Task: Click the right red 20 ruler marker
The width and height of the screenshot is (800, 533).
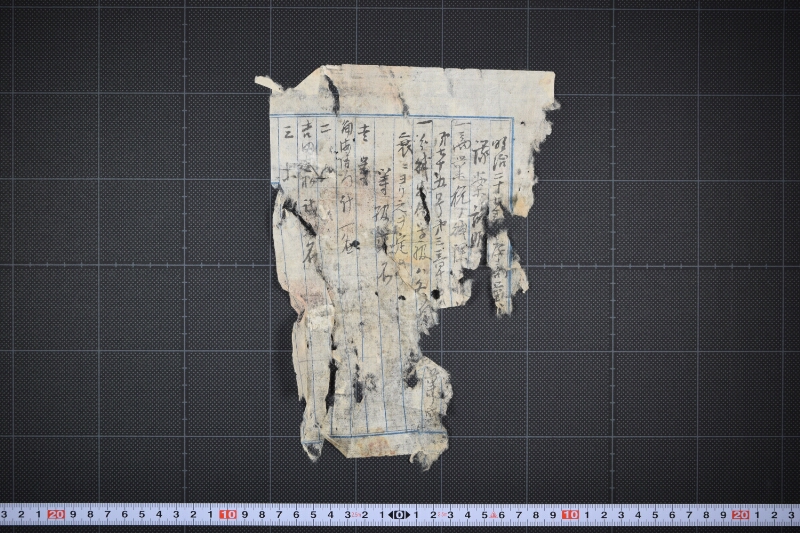Action: tap(740, 515)
